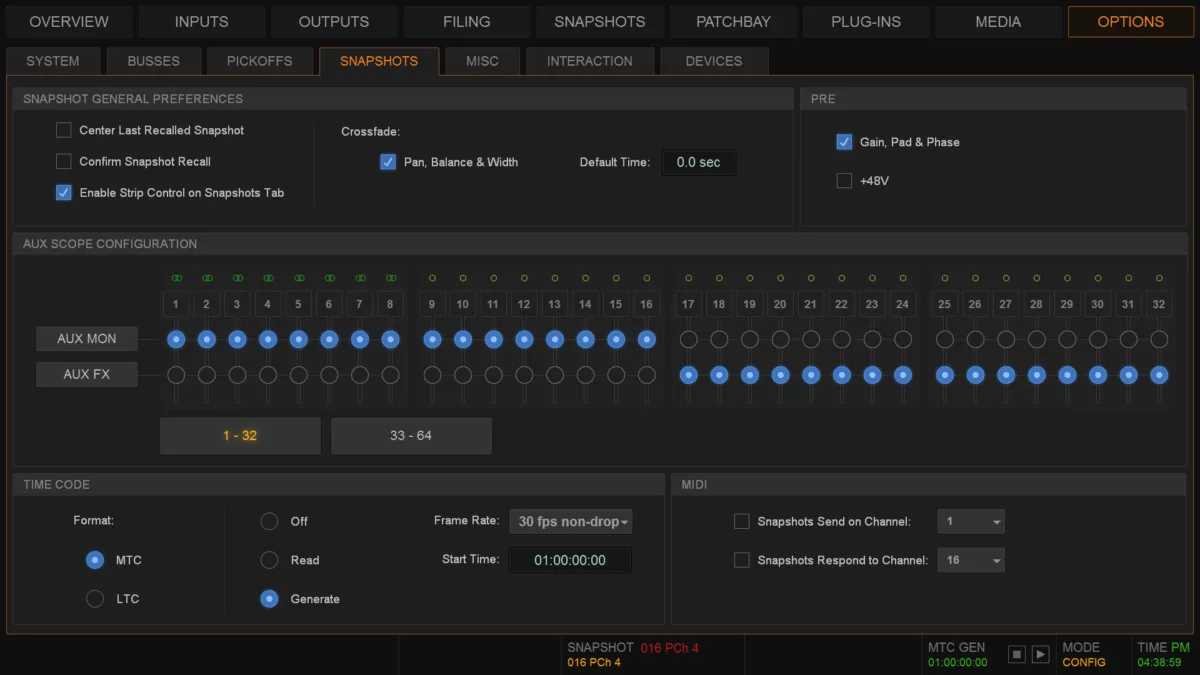Click the crossfade Default Time field

pos(698,162)
